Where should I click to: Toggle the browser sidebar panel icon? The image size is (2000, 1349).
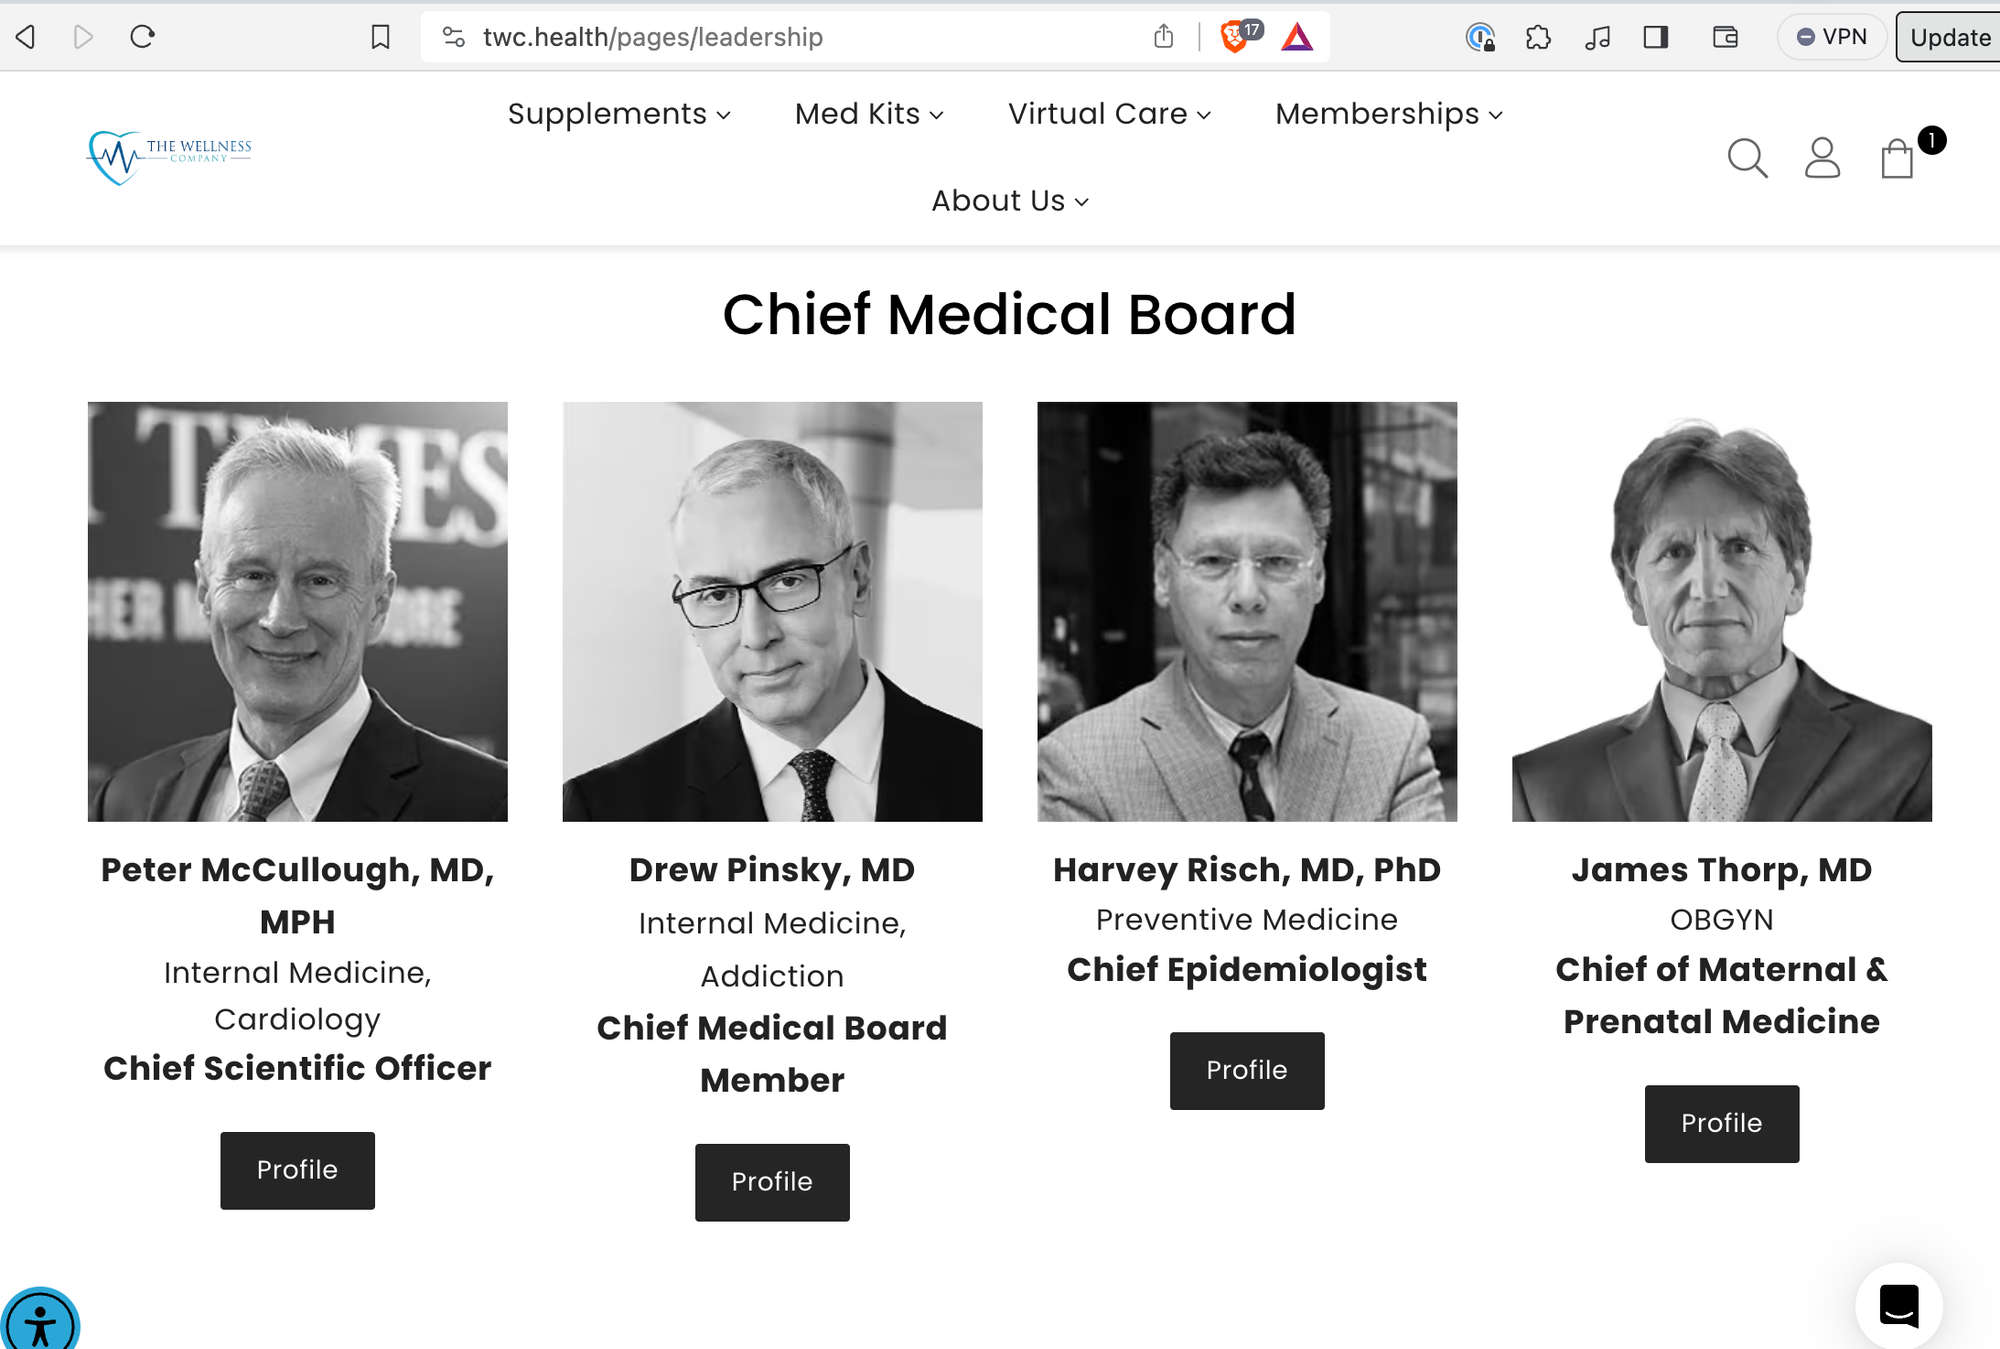coord(1656,37)
